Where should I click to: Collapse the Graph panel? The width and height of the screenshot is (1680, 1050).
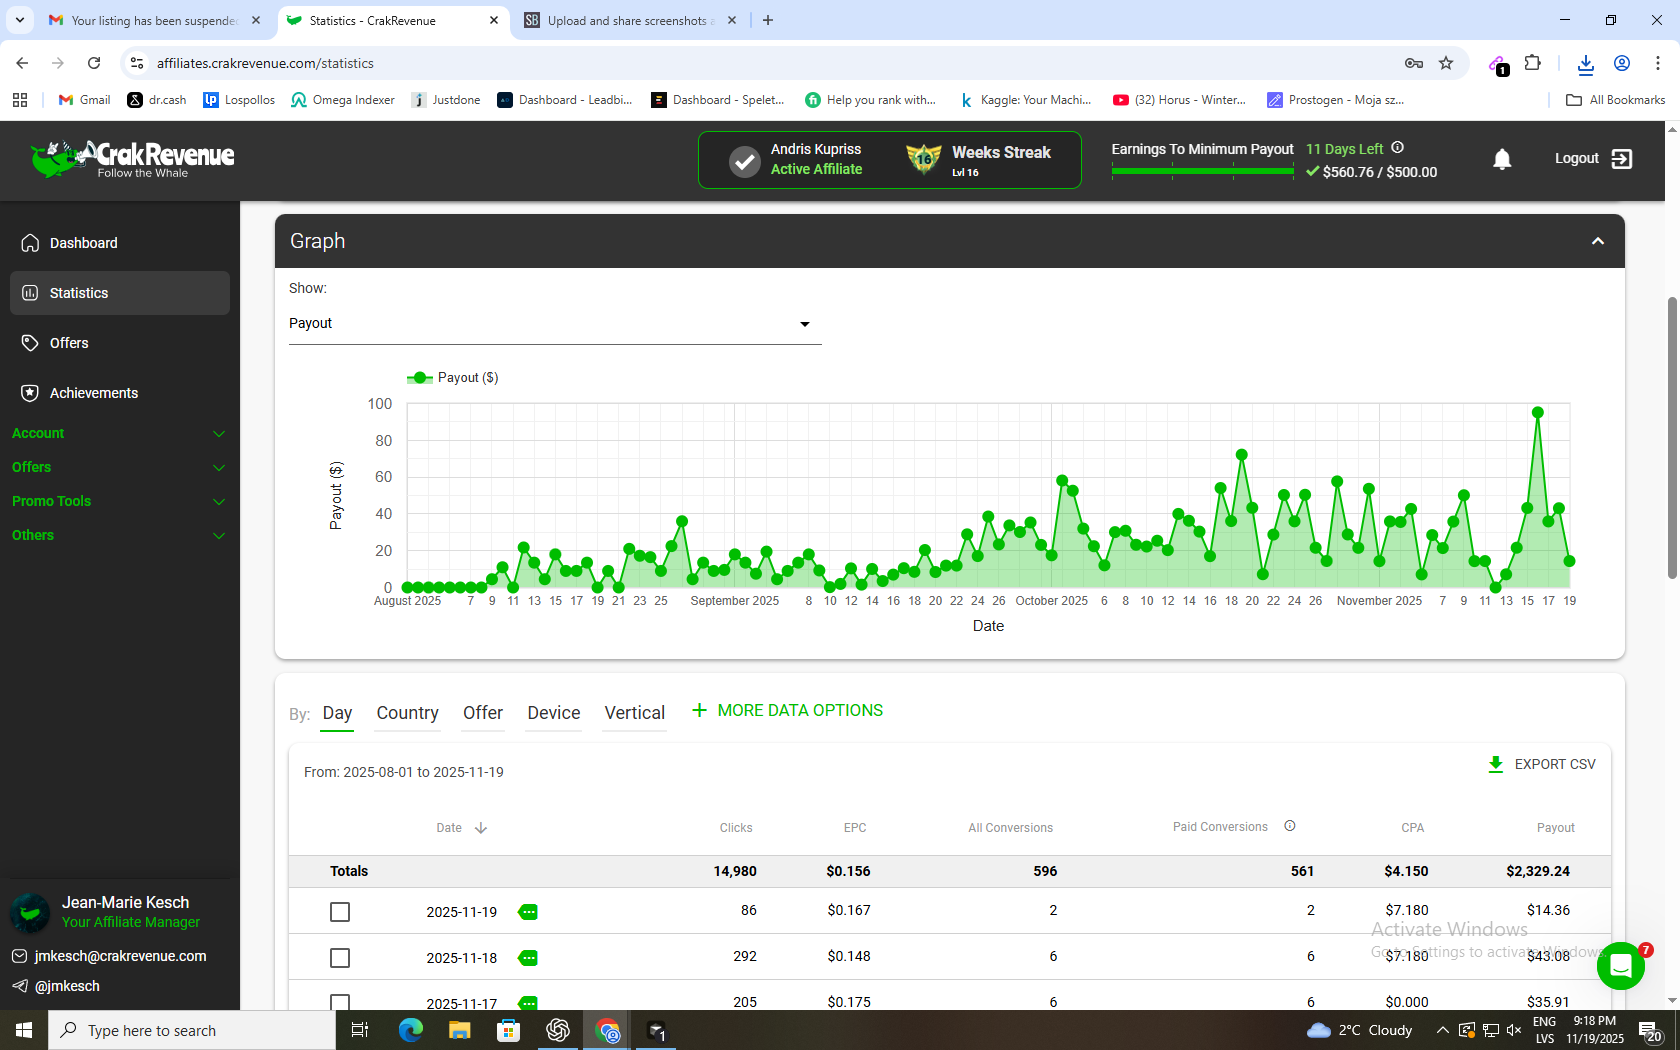coord(1597,241)
